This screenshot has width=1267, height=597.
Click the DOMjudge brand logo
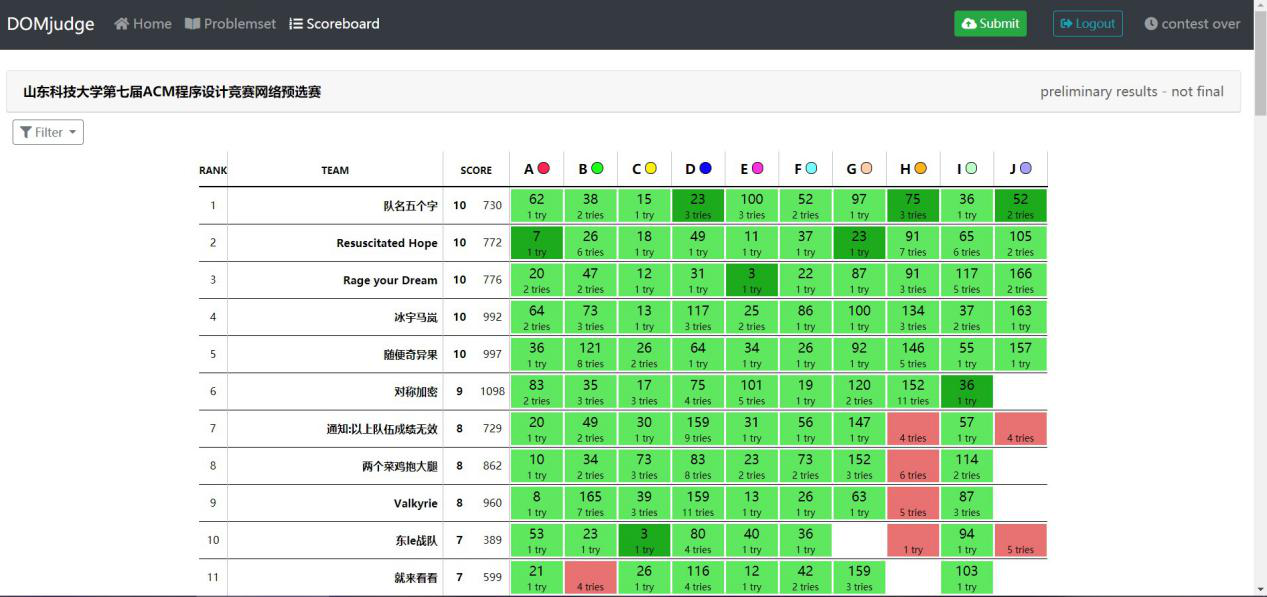(51, 24)
